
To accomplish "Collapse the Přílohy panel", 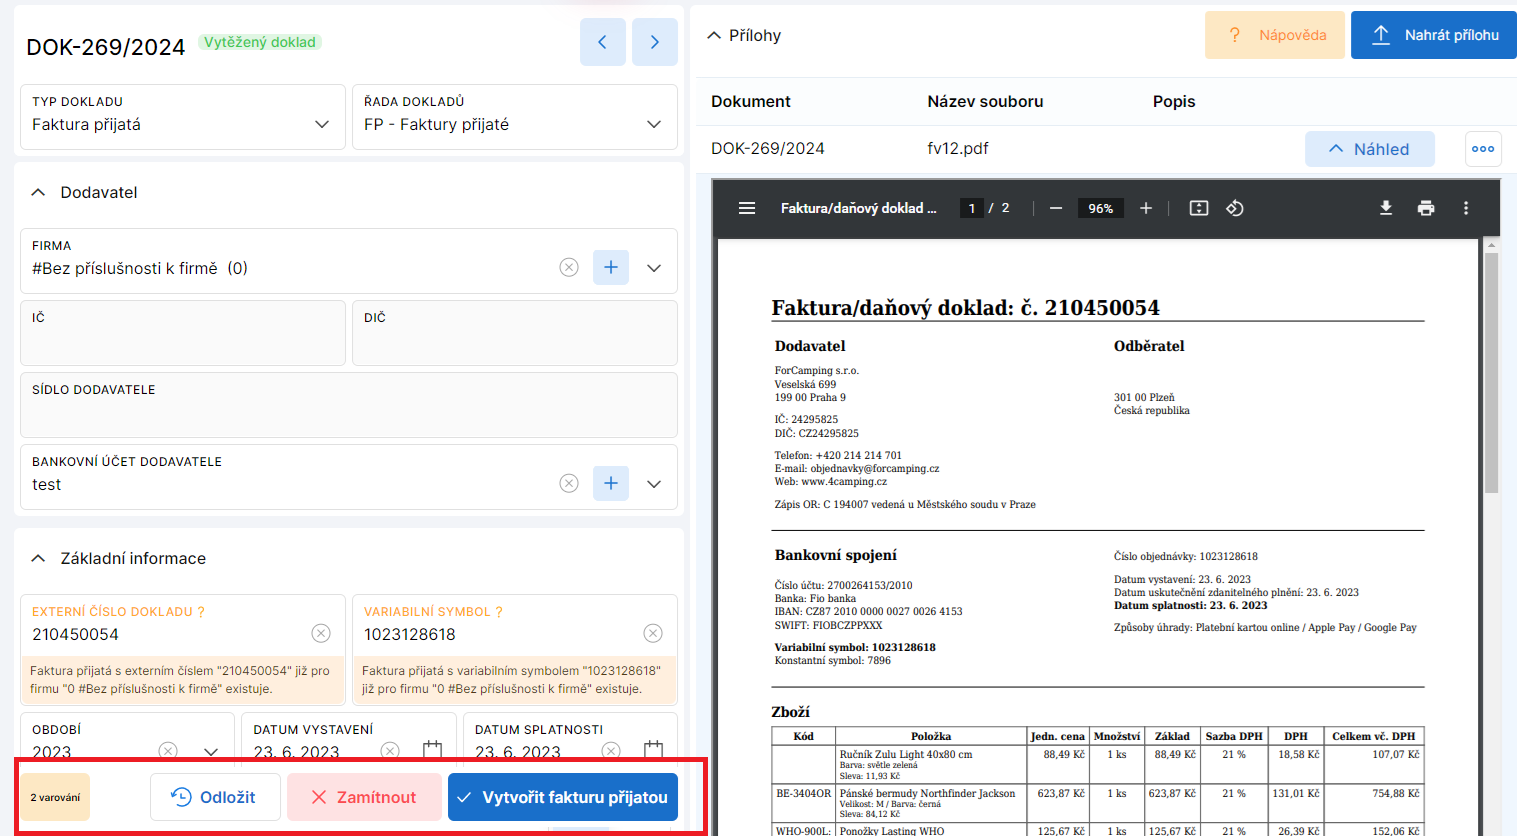I will [x=714, y=35].
